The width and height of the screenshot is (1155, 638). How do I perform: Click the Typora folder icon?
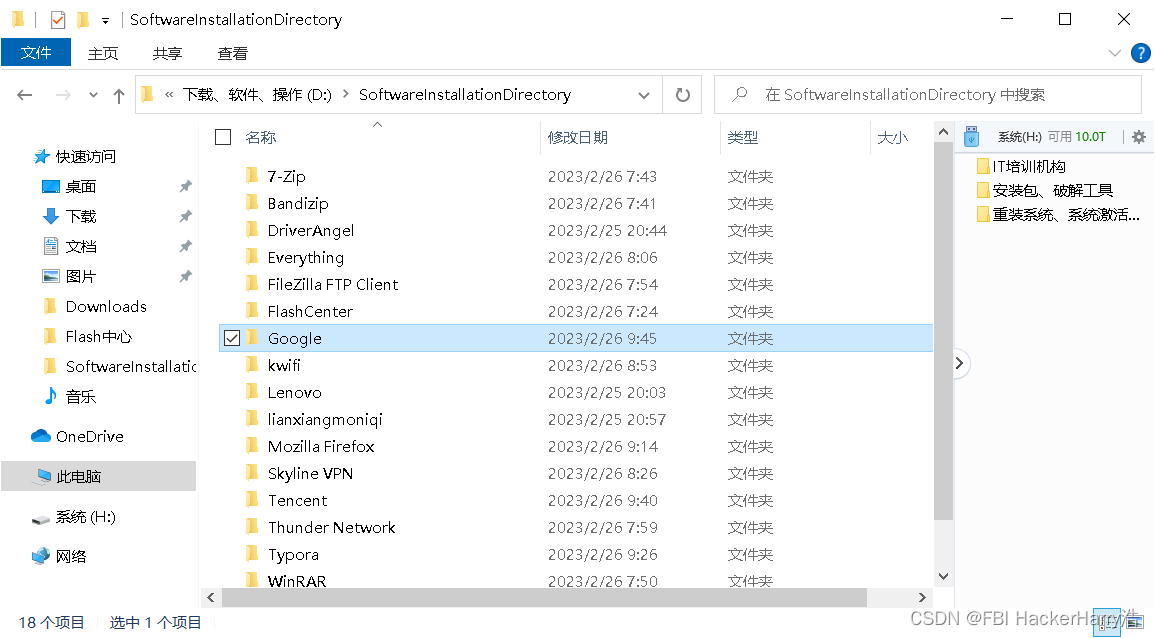point(252,554)
